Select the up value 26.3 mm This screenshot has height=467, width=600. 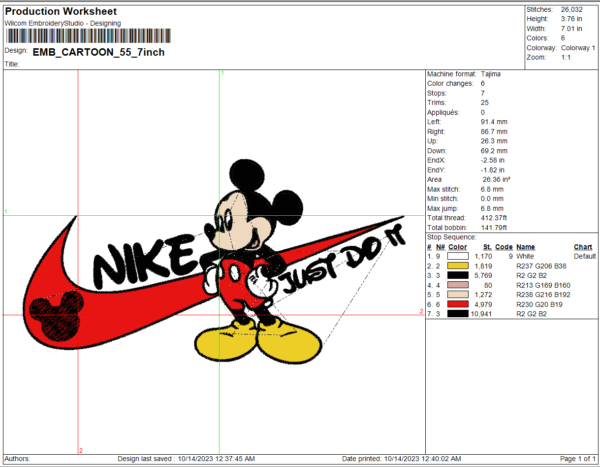[494, 141]
